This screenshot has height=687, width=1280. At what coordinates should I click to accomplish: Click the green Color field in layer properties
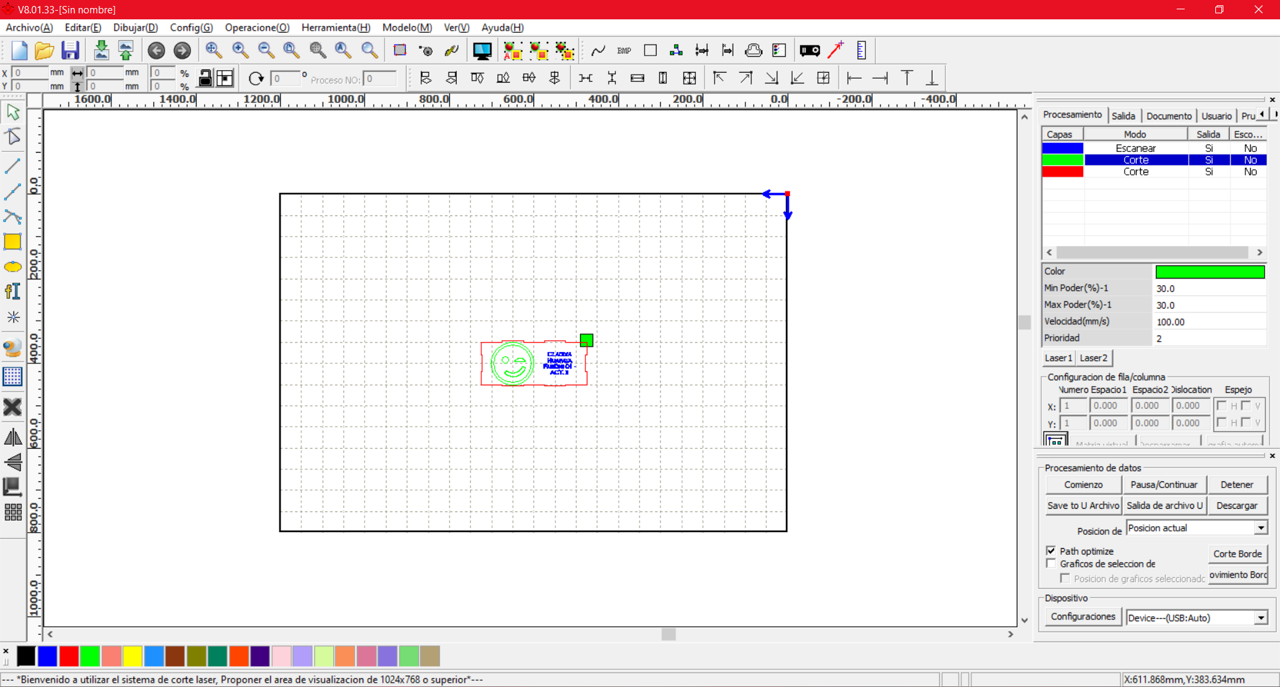[1210, 272]
